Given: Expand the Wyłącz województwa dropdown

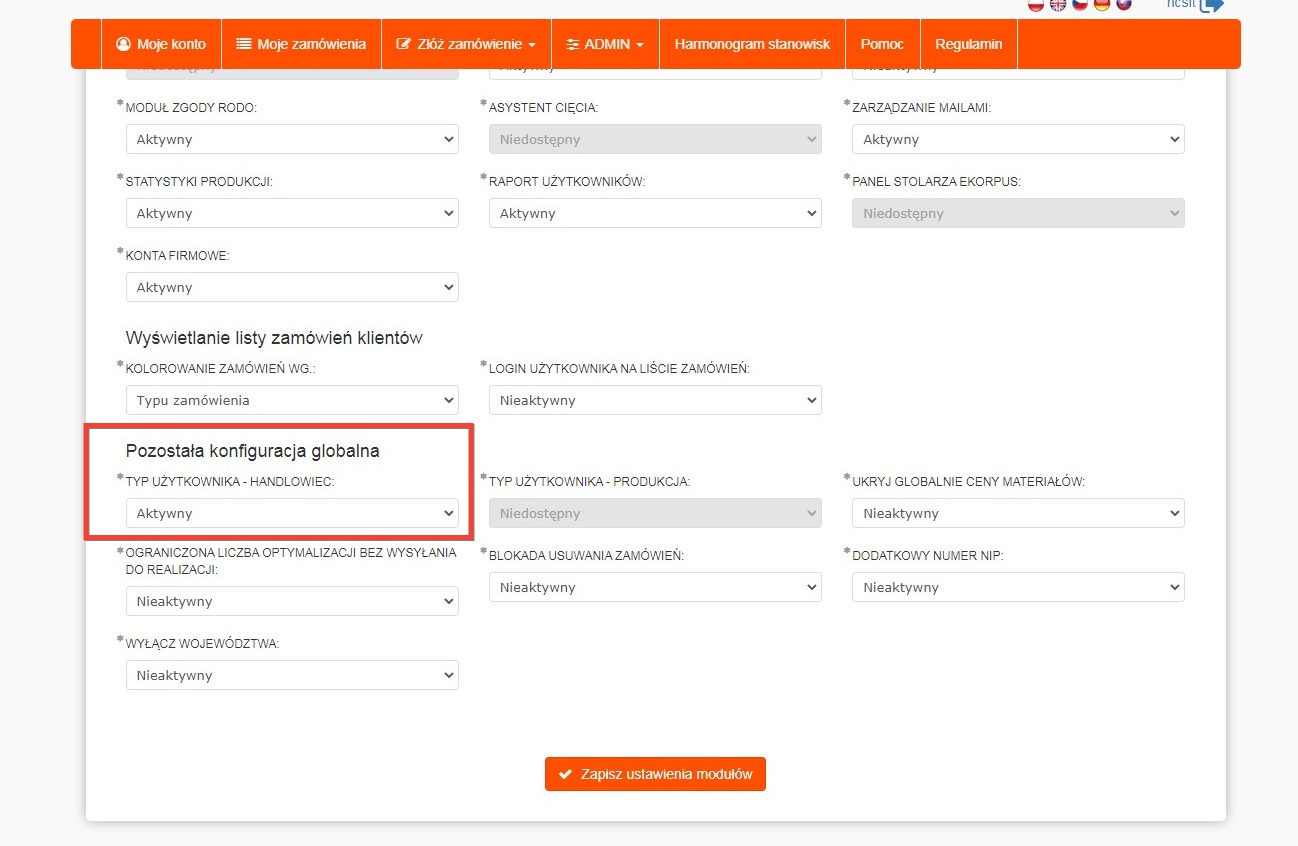Looking at the screenshot, I should tap(292, 675).
